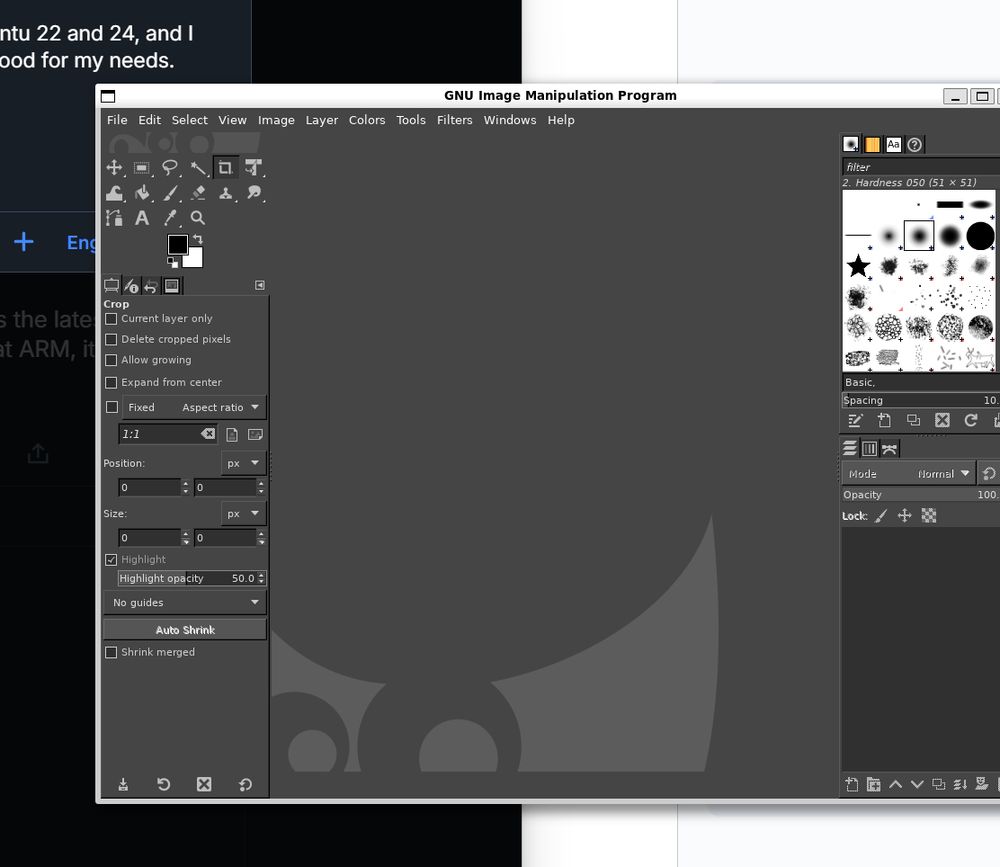Toggle Lock position and size for the layer
Image resolution: width=1000 pixels, height=867 pixels.
[x=904, y=516]
